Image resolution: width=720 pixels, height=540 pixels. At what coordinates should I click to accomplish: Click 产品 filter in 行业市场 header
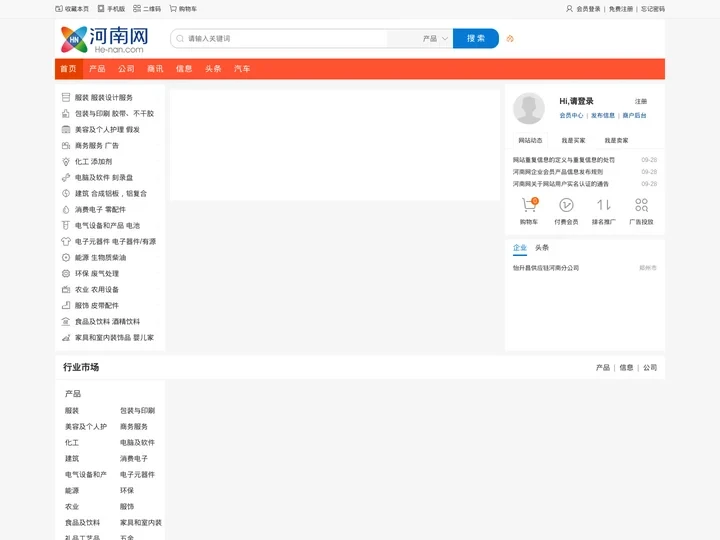[x=603, y=367]
